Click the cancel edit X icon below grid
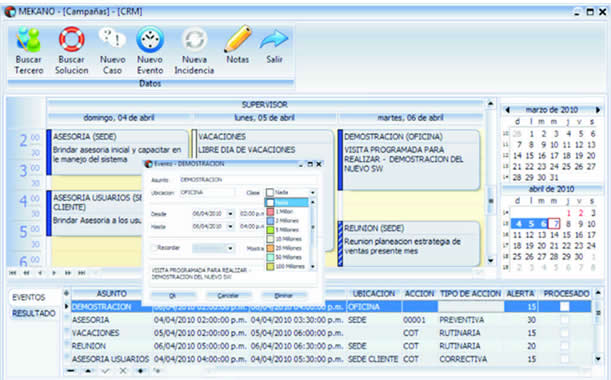This screenshot has height=380, width=611. click(123, 371)
